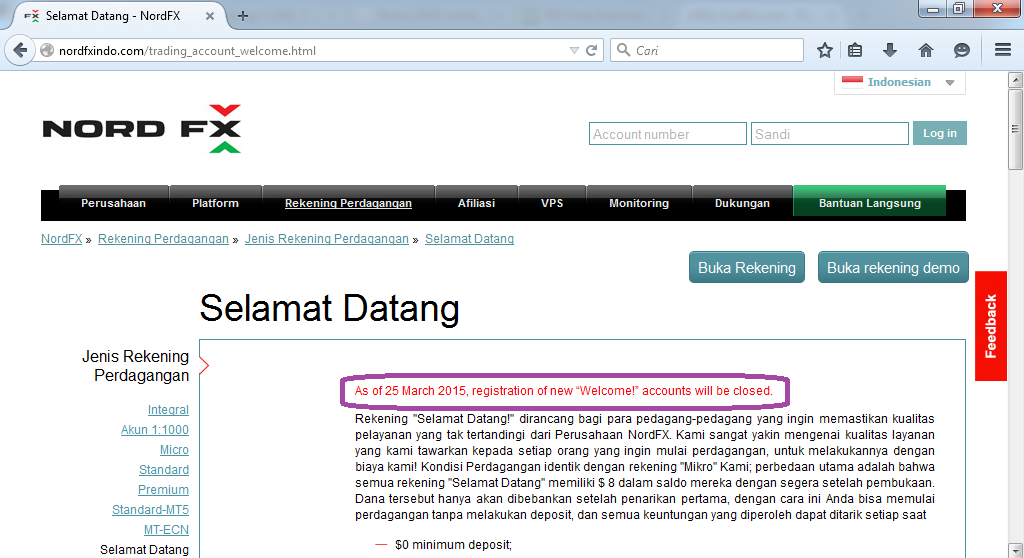Open the Micro account sidebar link
Screen dimensions: 1024x558
pos(174,450)
